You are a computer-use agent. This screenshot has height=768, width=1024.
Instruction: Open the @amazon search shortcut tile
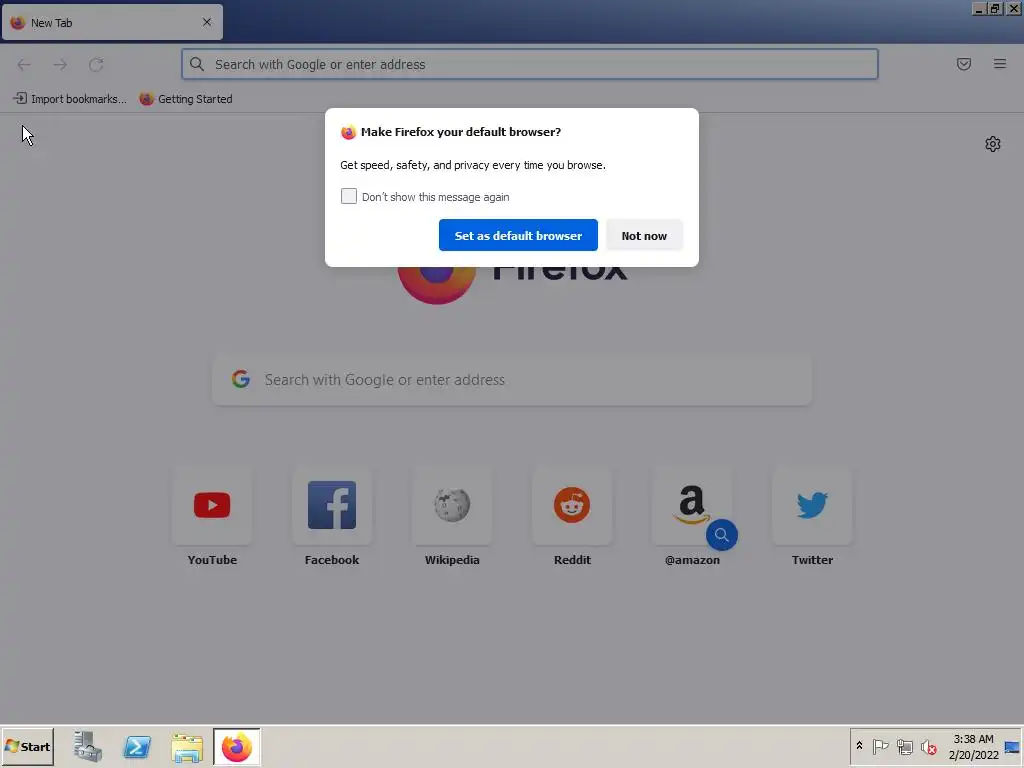[x=692, y=505]
